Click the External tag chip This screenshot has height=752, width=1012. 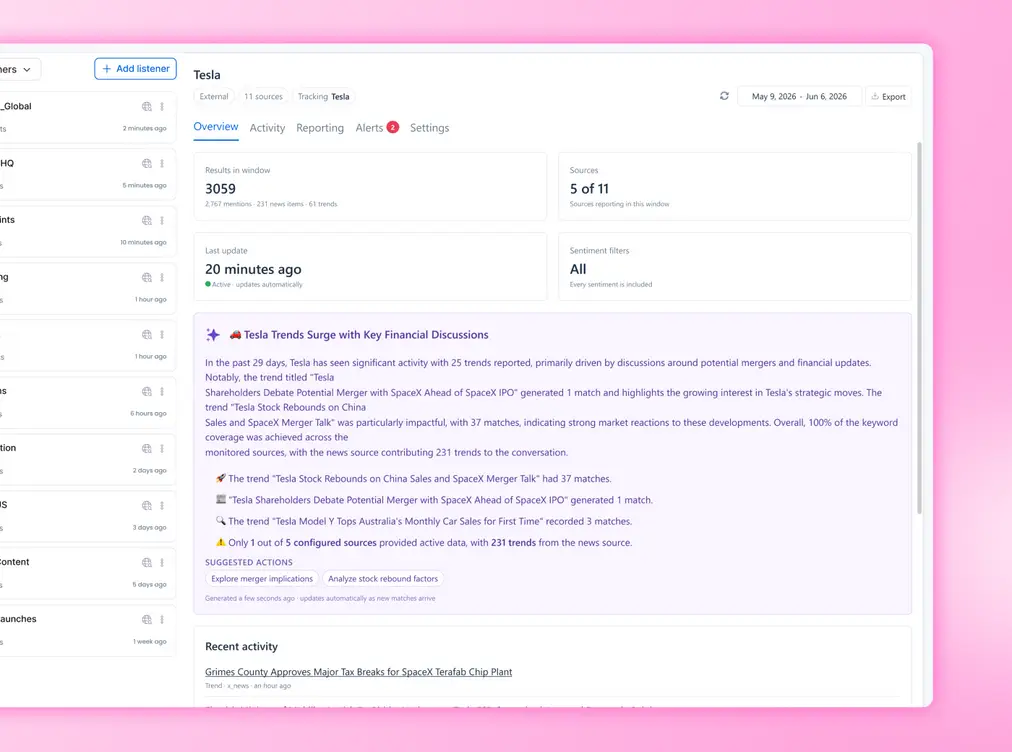(x=214, y=96)
